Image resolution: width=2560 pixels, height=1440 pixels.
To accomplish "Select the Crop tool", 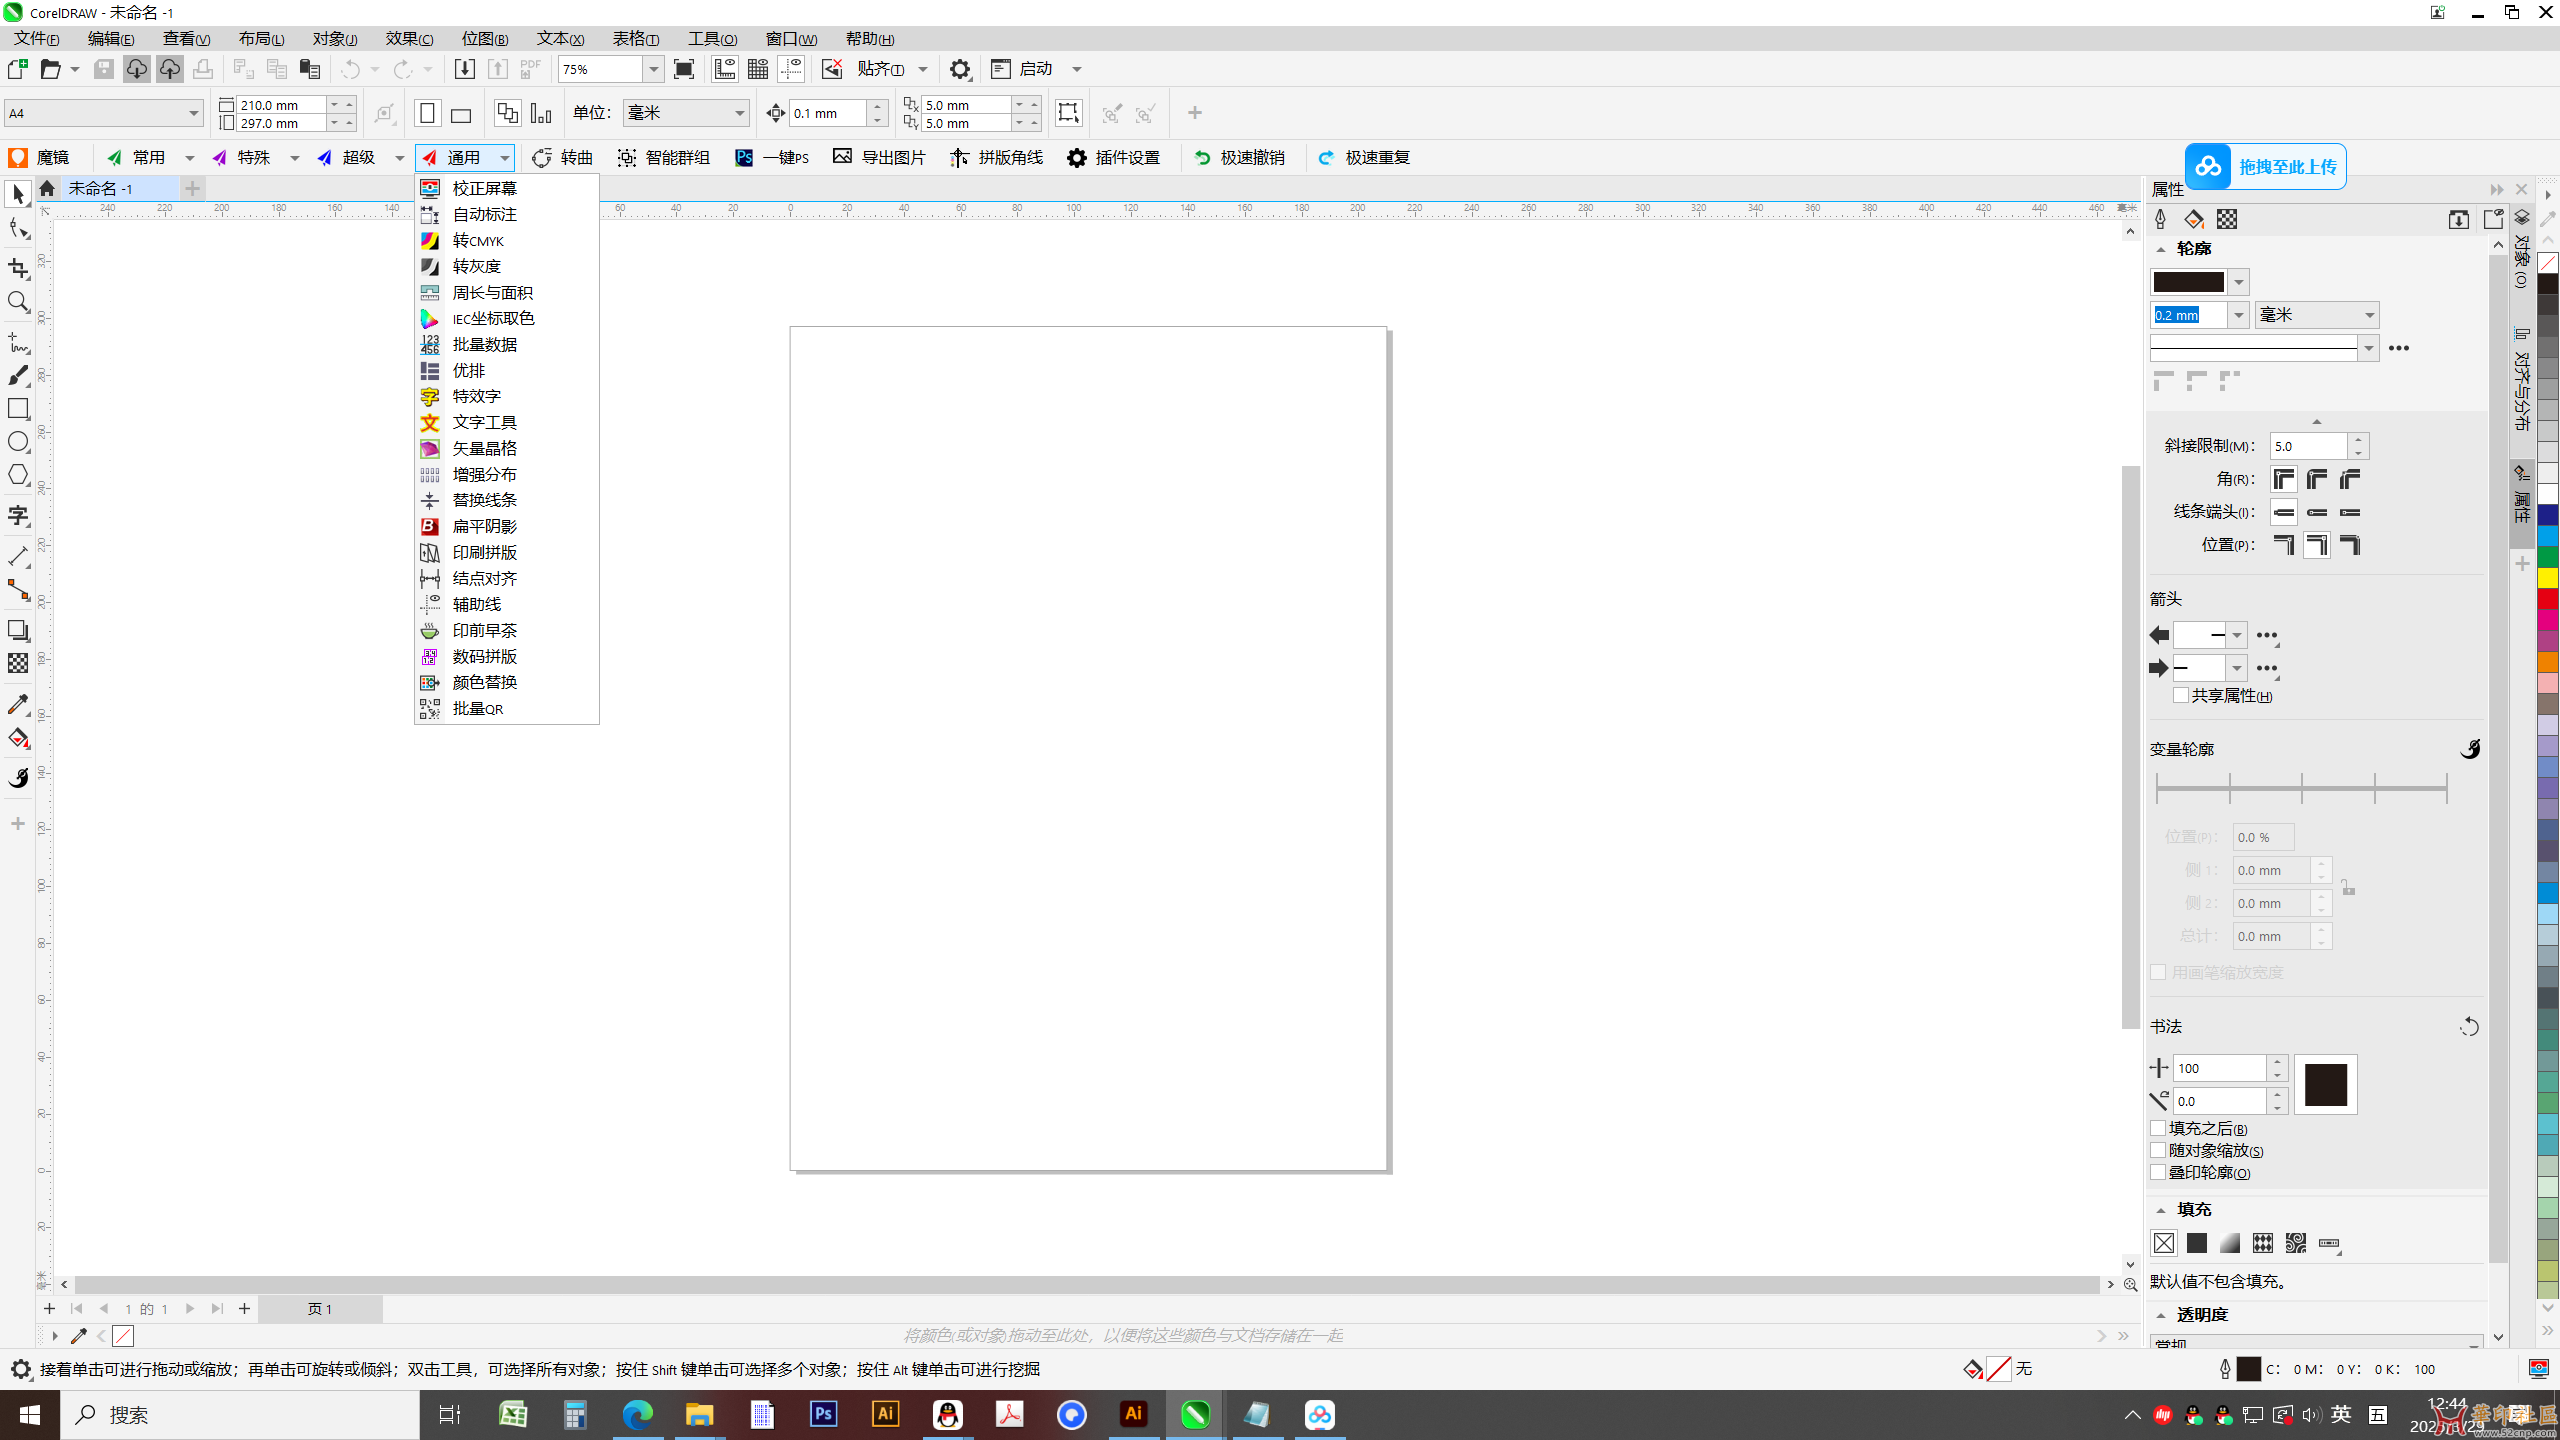I will pos(18,268).
